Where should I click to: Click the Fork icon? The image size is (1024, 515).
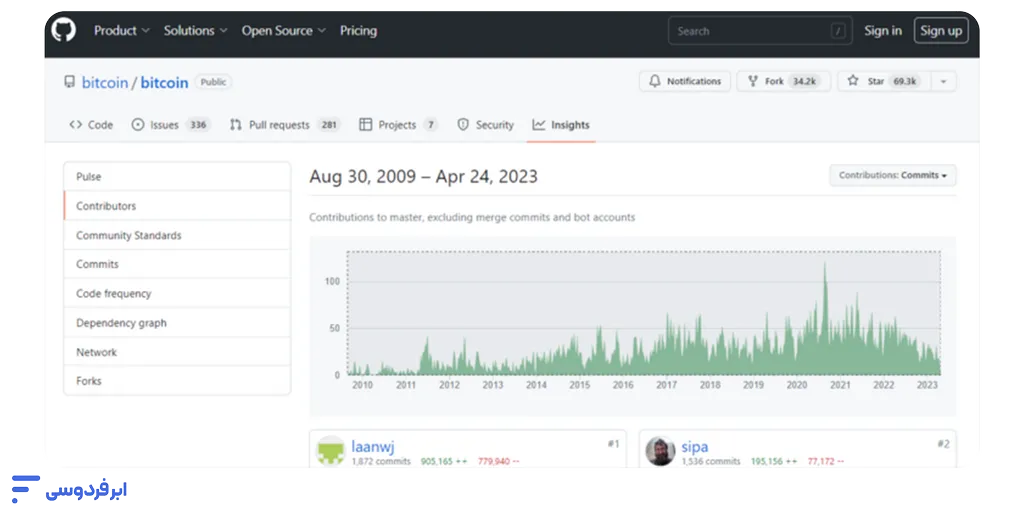click(753, 81)
